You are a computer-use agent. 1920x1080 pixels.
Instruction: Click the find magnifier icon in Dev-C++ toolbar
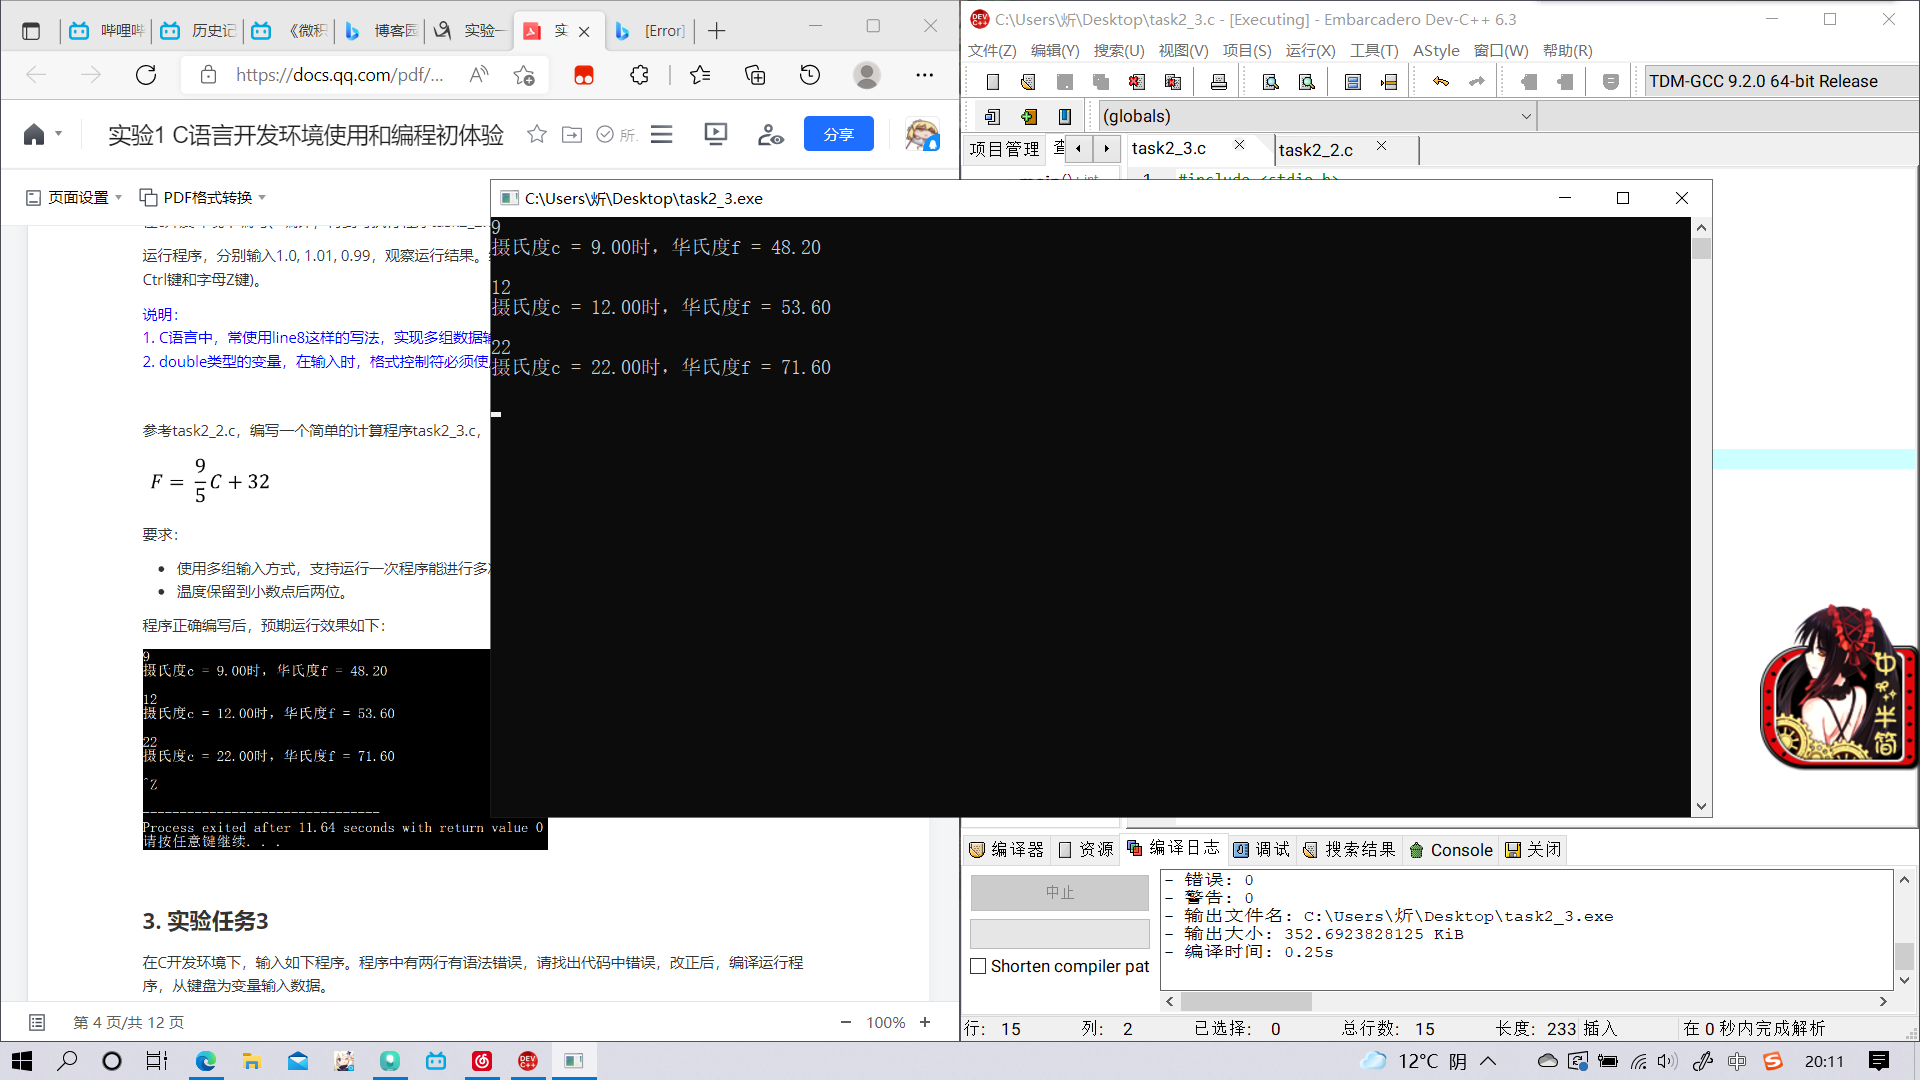pyautogui.click(x=1270, y=82)
